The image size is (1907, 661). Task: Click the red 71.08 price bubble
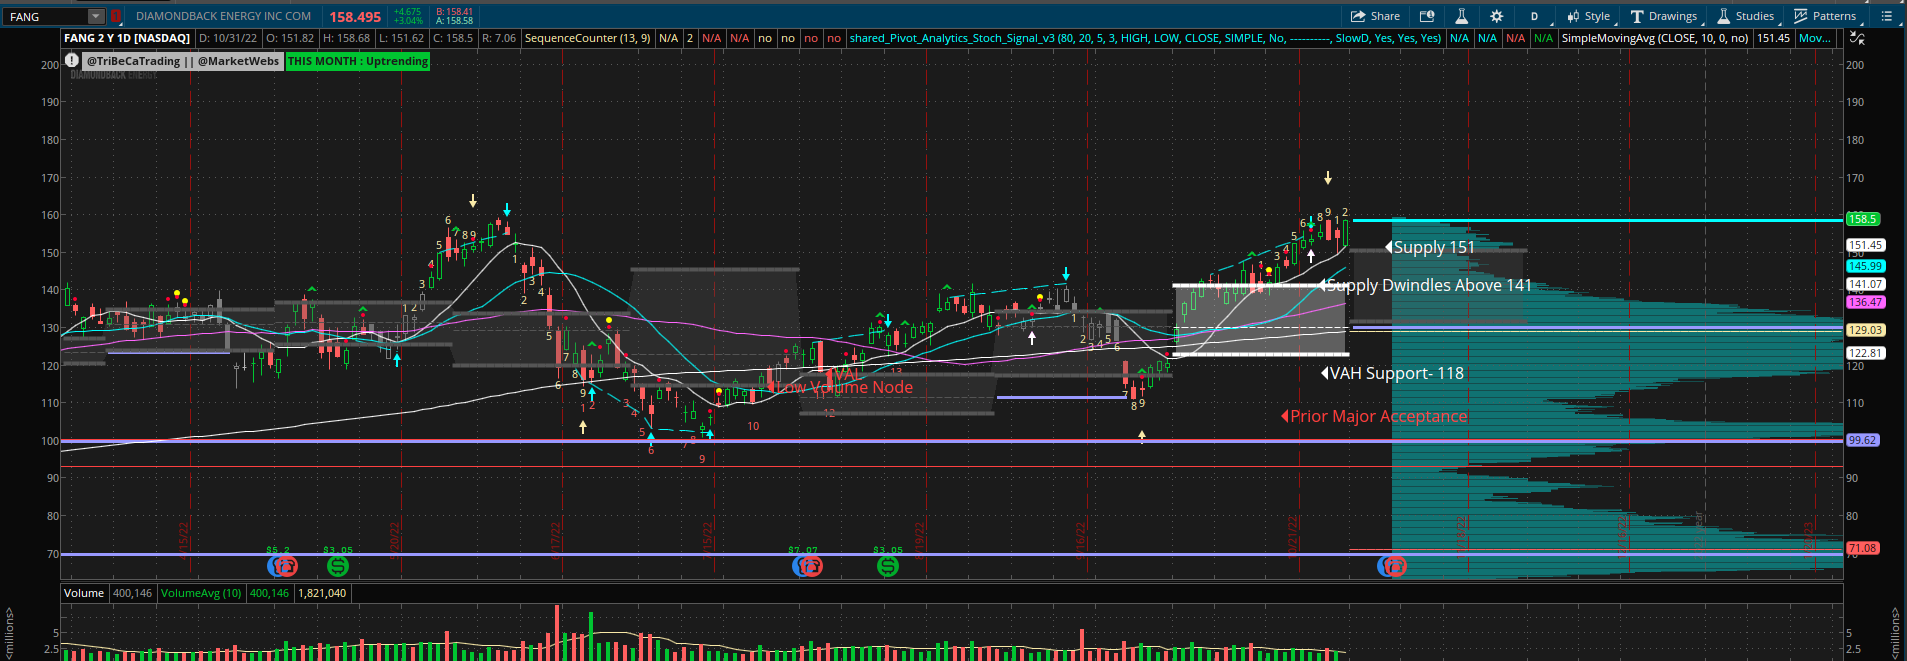(x=1862, y=548)
